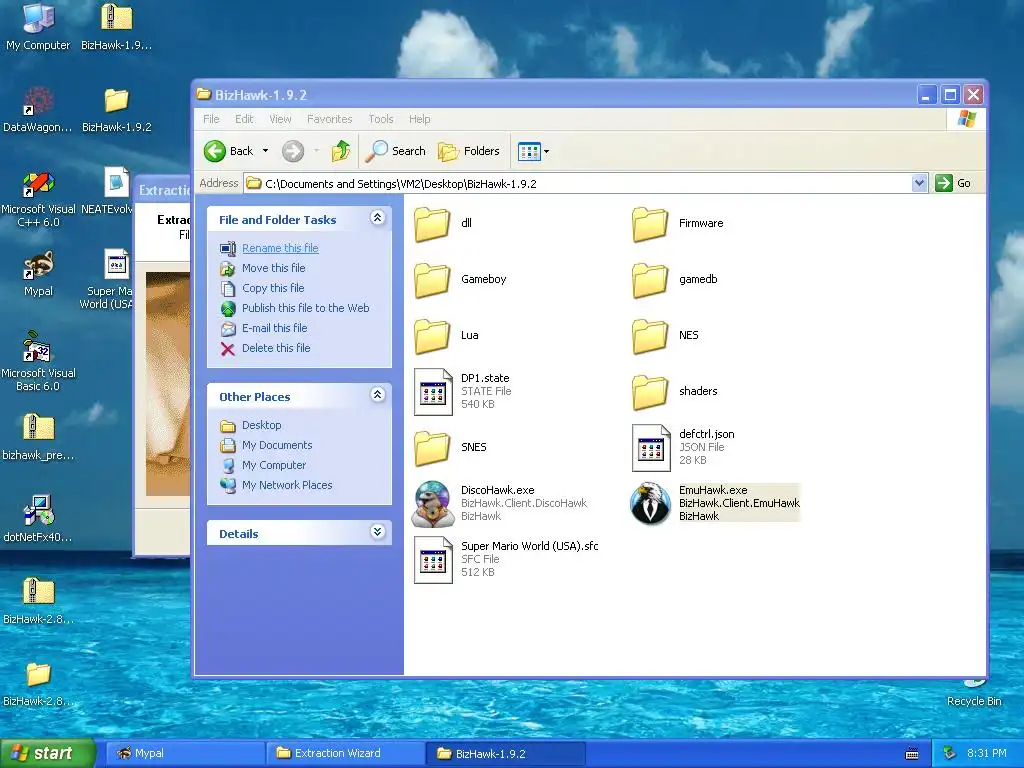
Task: Select Super Mario World (USA).sfc file icon
Action: pos(433,560)
